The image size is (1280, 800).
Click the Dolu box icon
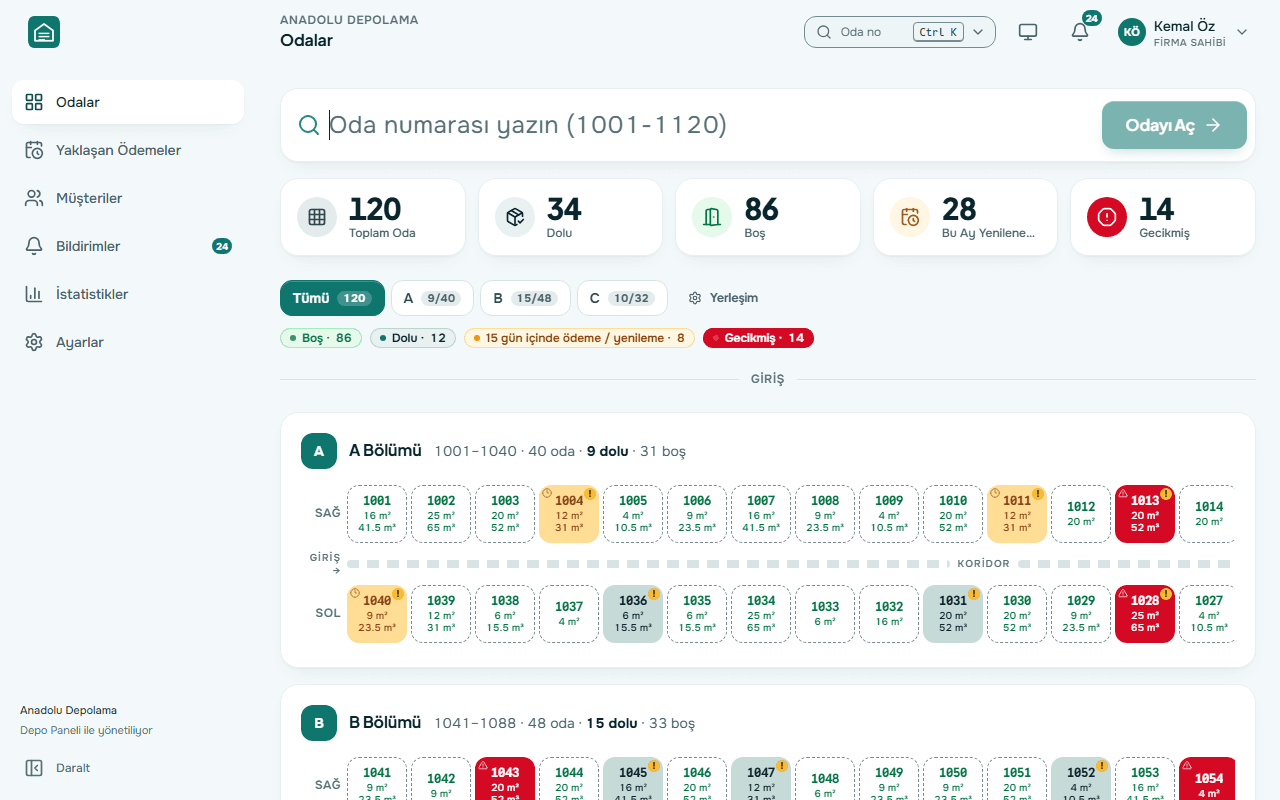[515, 217]
